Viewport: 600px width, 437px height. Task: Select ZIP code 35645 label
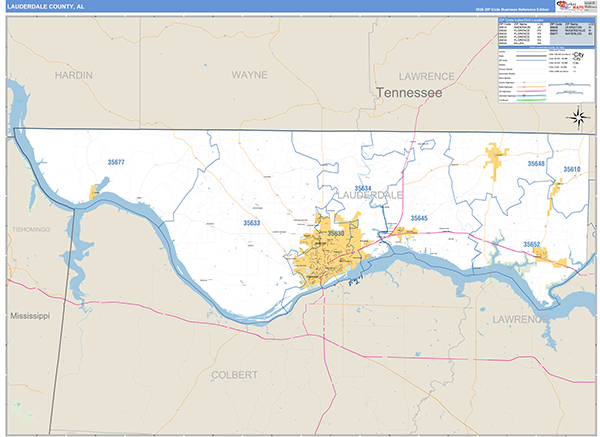click(418, 218)
